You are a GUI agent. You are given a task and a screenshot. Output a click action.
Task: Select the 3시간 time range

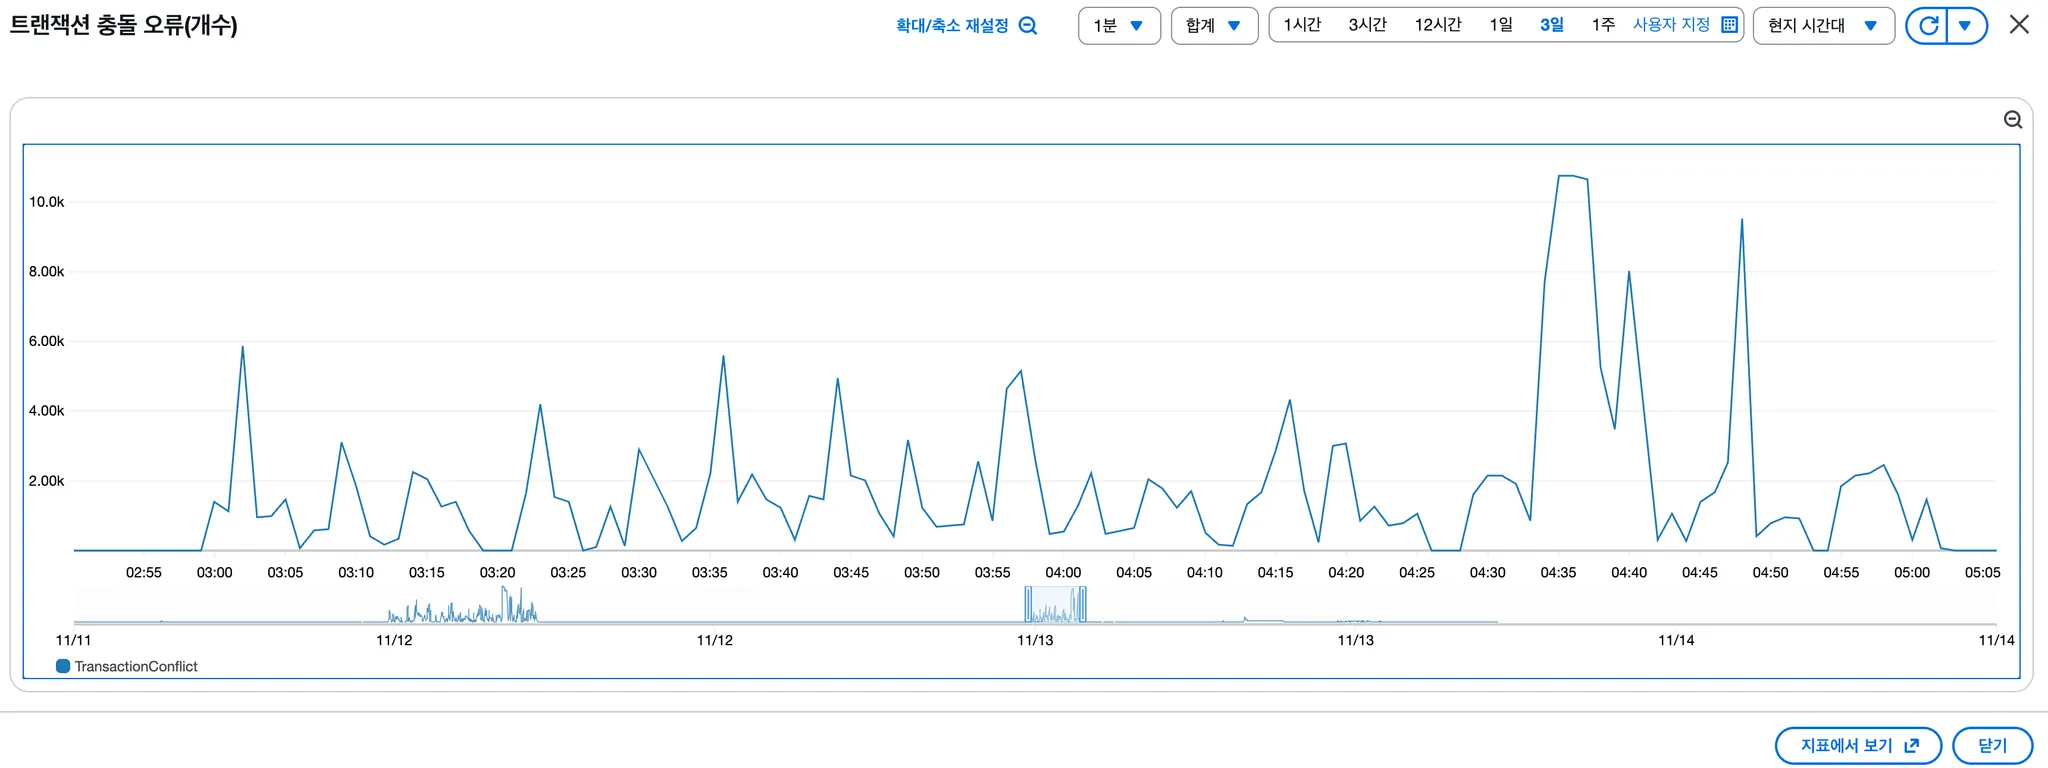tap(1367, 25)
